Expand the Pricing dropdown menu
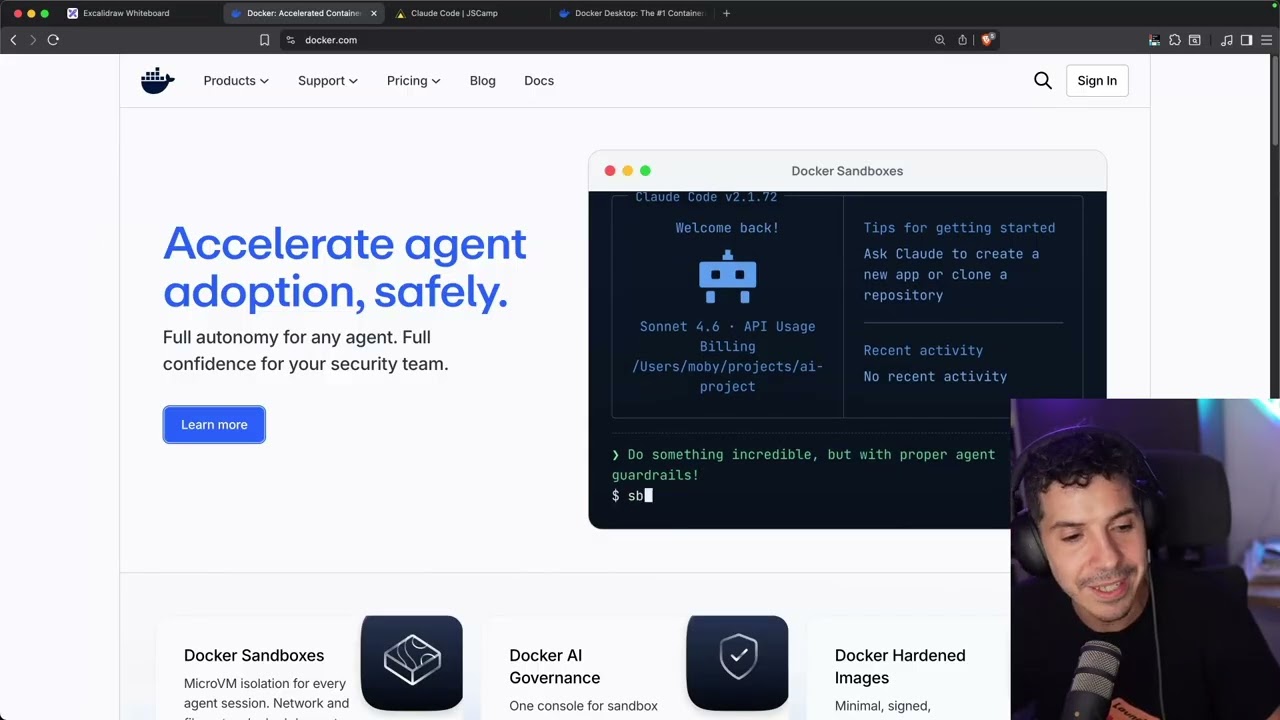This screenshot has height=720, width=1280. 414,81
